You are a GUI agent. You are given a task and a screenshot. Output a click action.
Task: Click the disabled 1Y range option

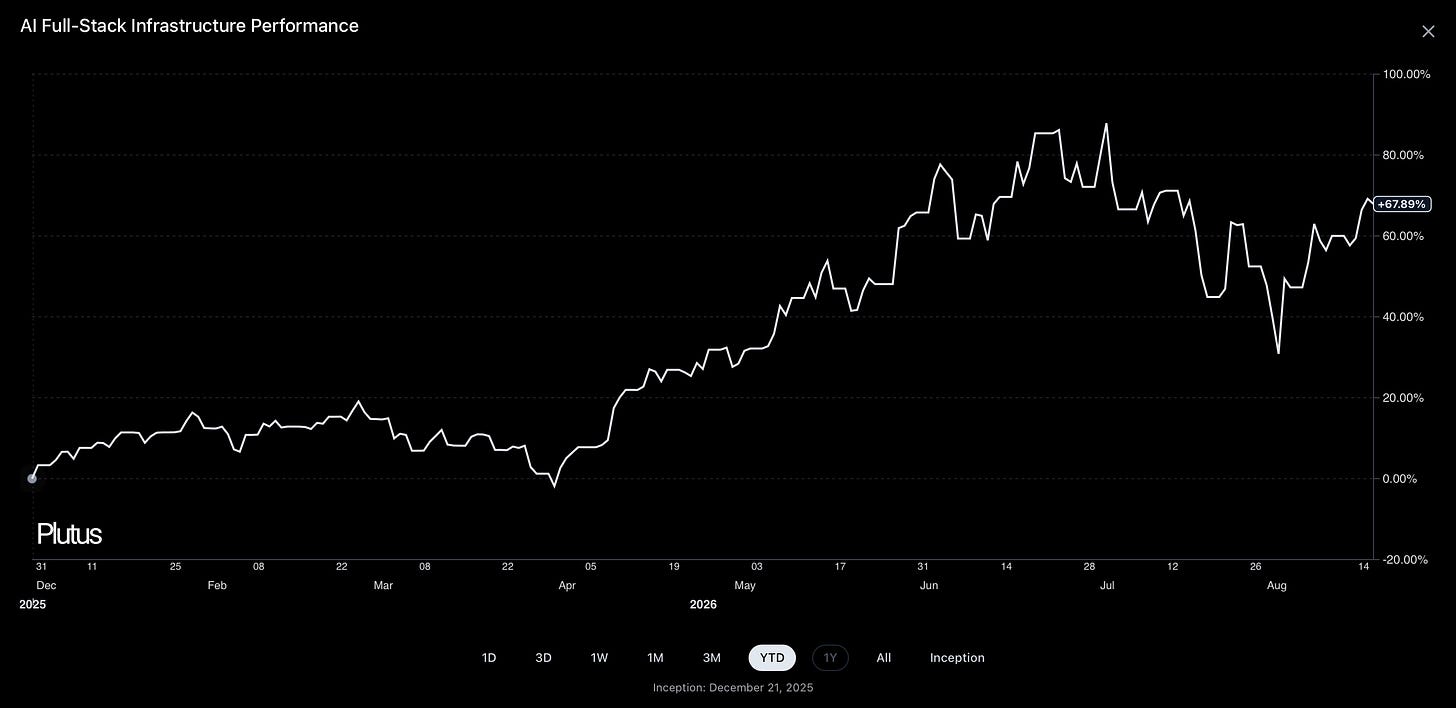830,658
